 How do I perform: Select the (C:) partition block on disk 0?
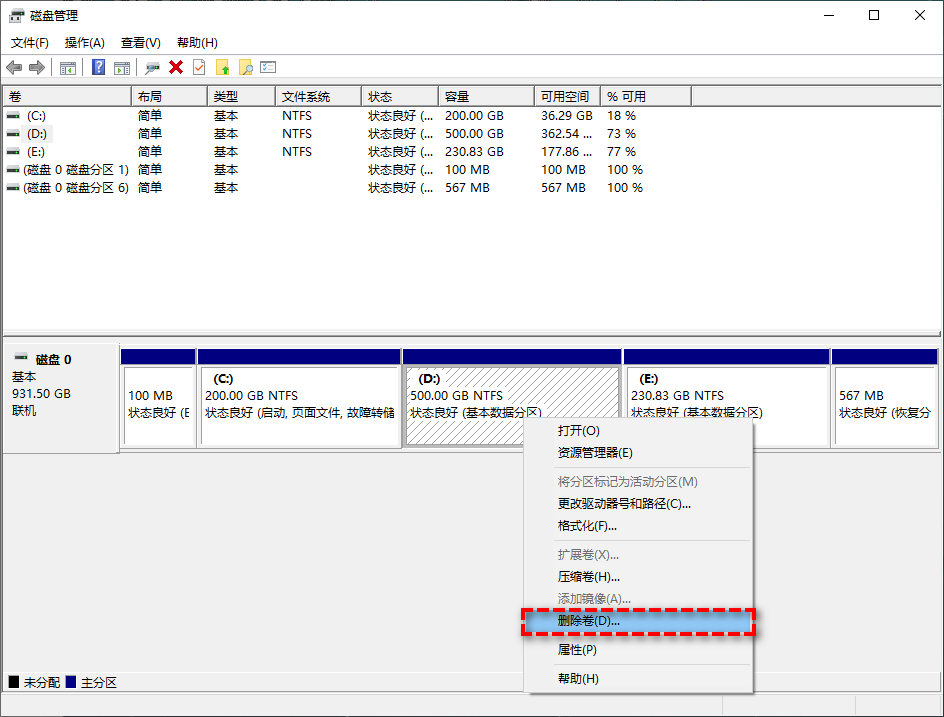(299, 405)
